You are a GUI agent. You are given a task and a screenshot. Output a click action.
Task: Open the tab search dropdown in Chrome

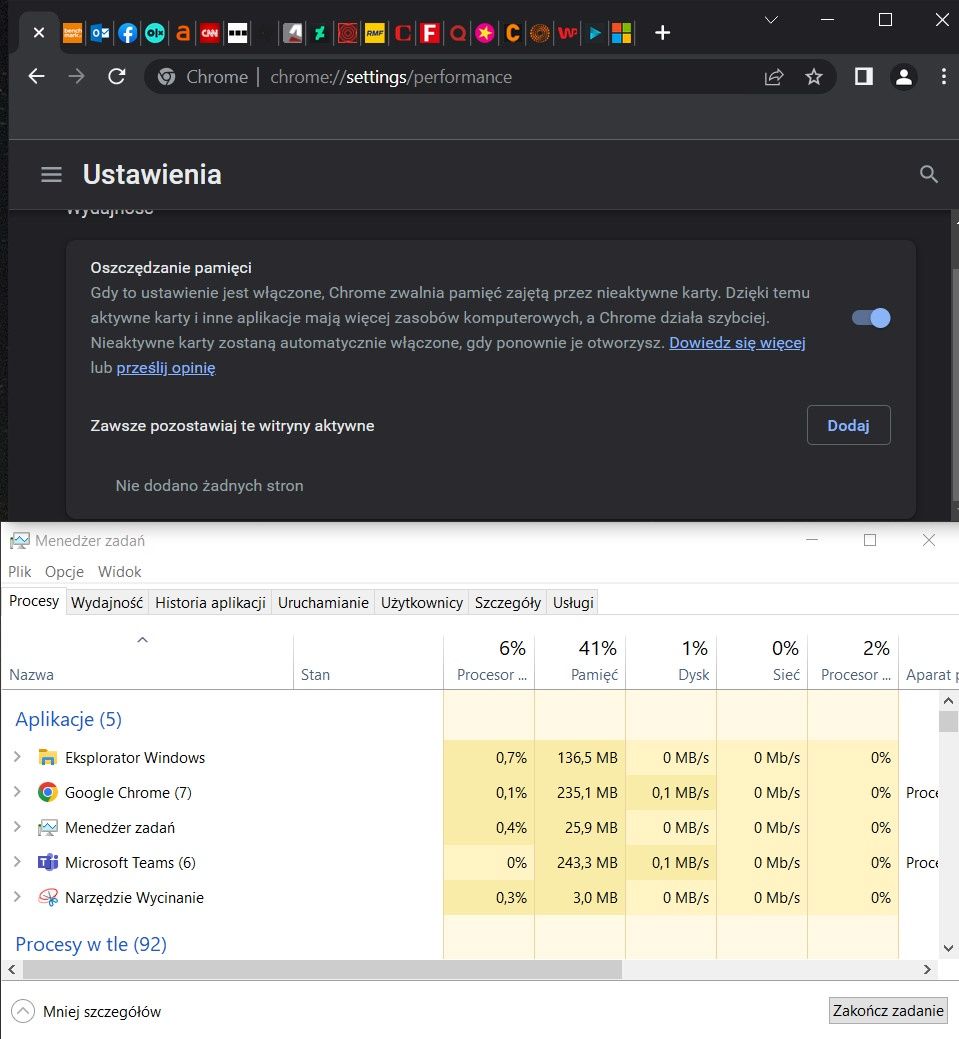click(771, 20)
